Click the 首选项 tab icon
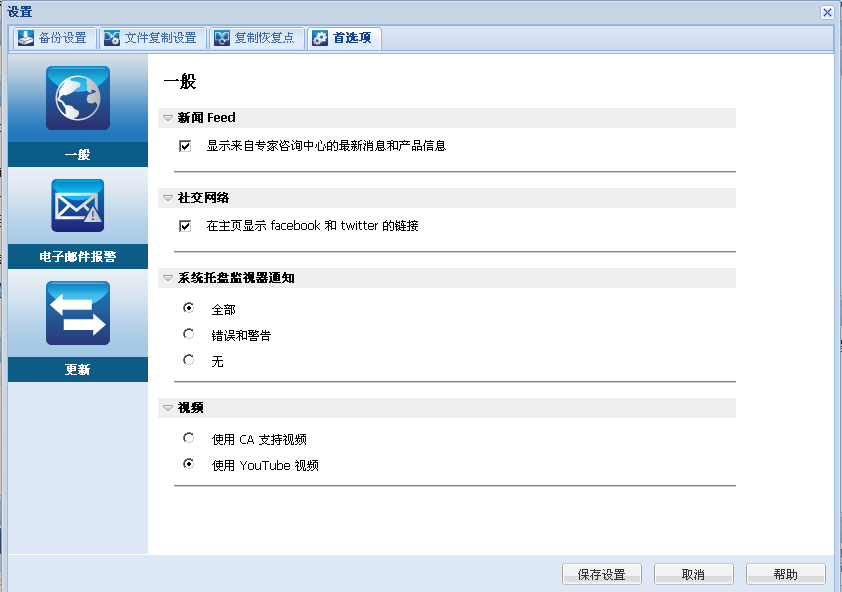Image resolution: width=842 pixels, height=592 pixels. click(319, 38)
